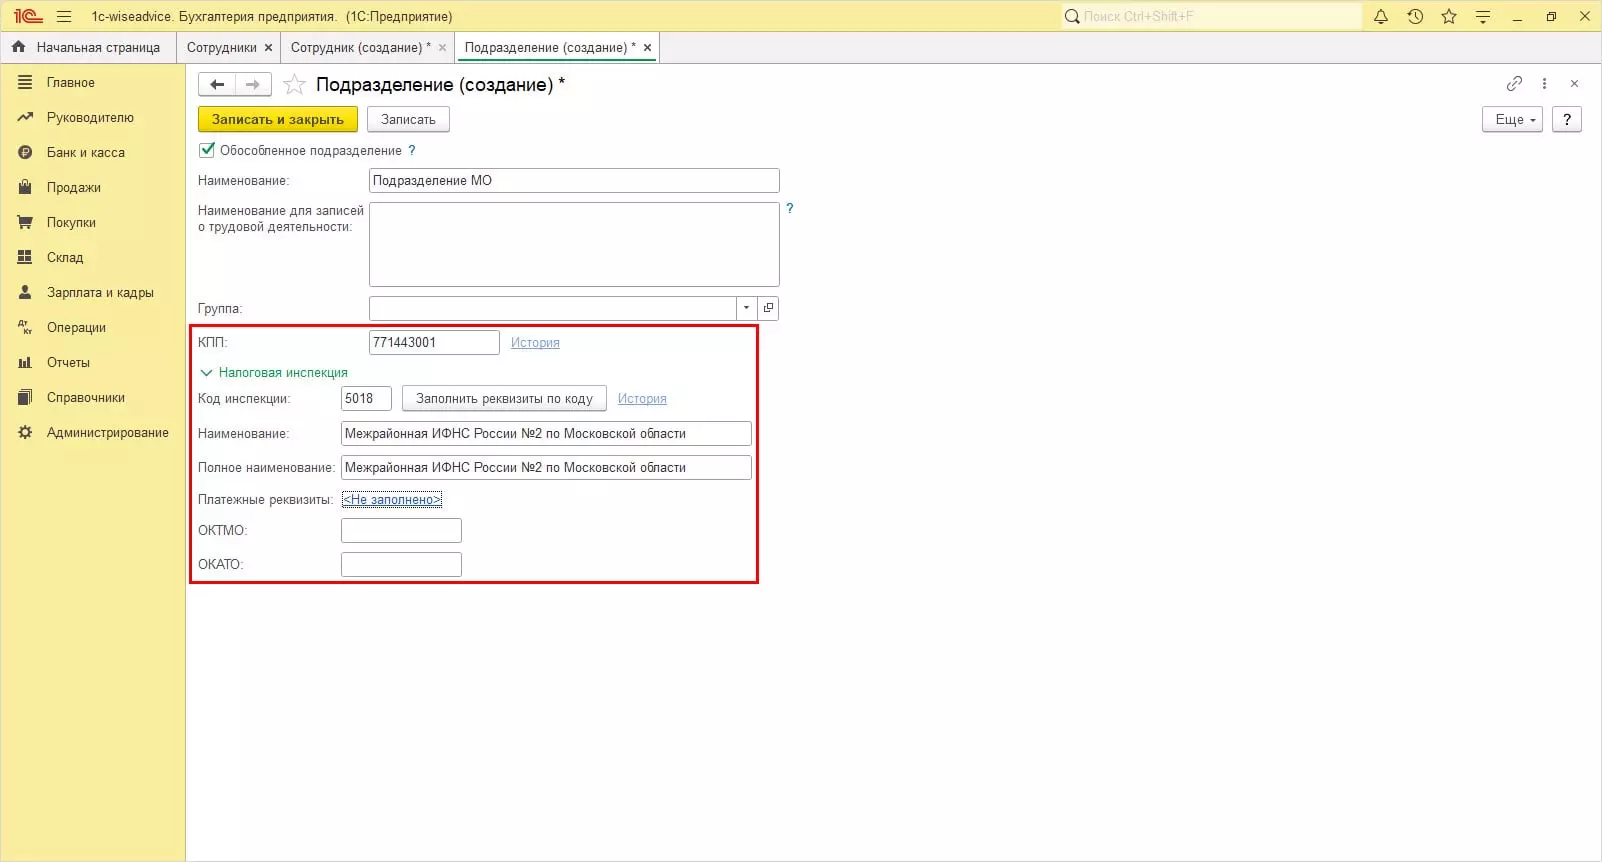The width and height of the screenshot is (1602, 862).
Task: Copy link to this form icon
Action: tap(1514, 84)
